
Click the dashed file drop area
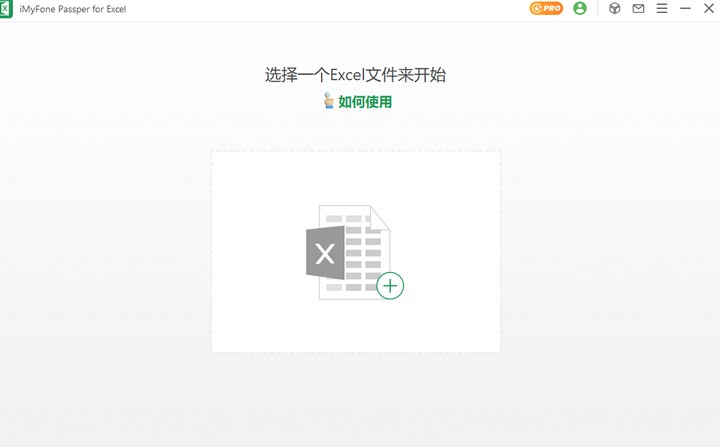(x=356, y=252)
